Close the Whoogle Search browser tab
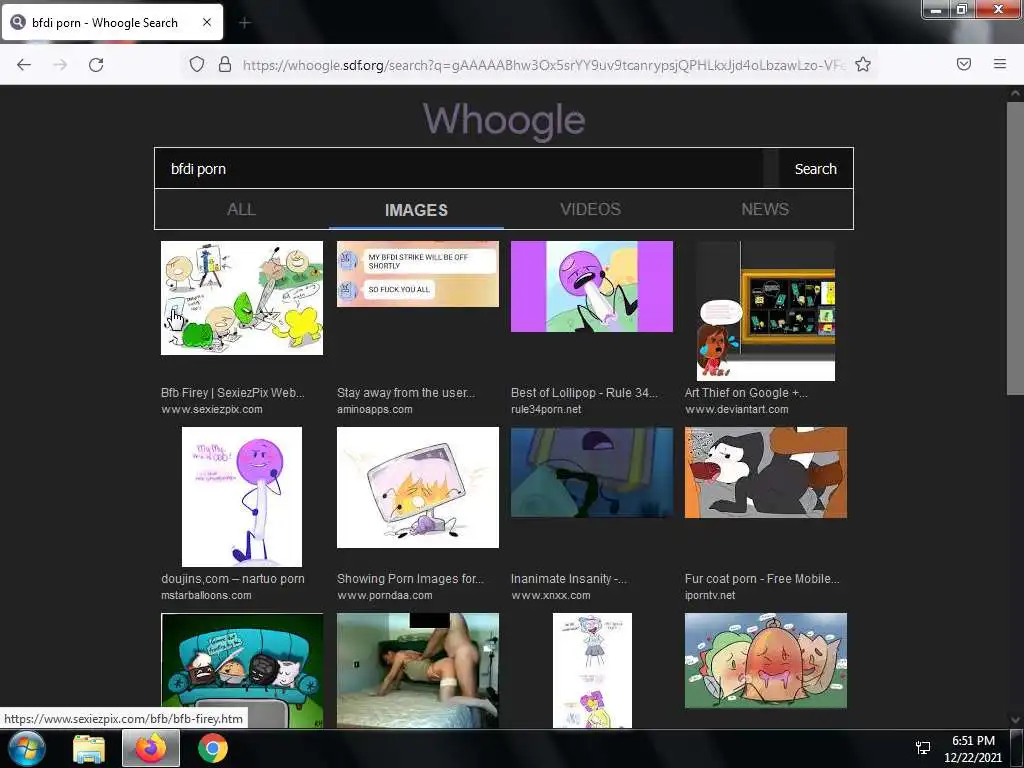Viewport: 1024px width, 768px height. coord(207,22)
